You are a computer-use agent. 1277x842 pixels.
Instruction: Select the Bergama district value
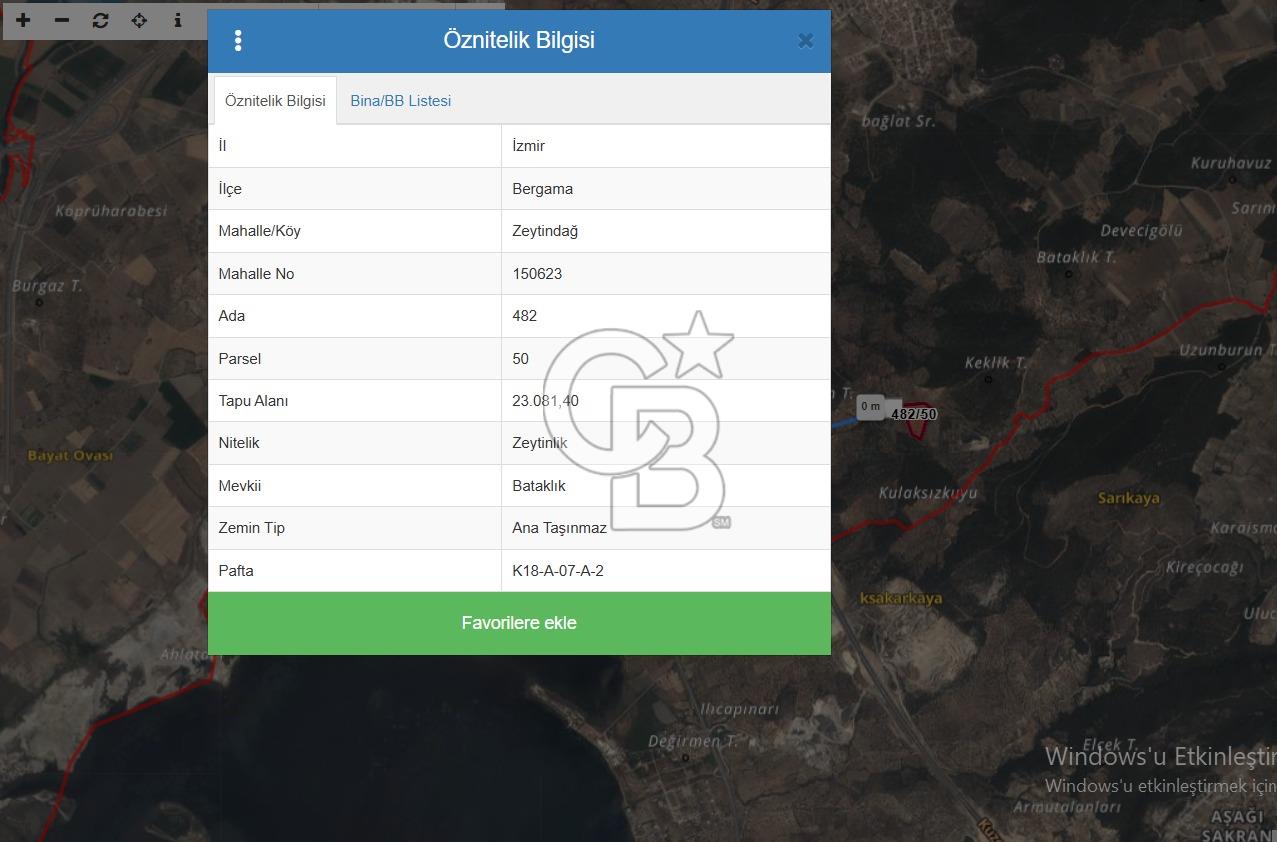(x=543, y=189)
